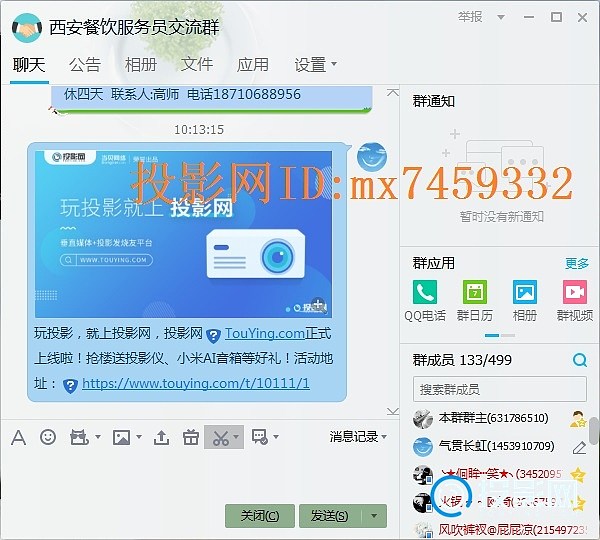Minimize the group chat window
The image size is (600, 540).
click(529, 17)
